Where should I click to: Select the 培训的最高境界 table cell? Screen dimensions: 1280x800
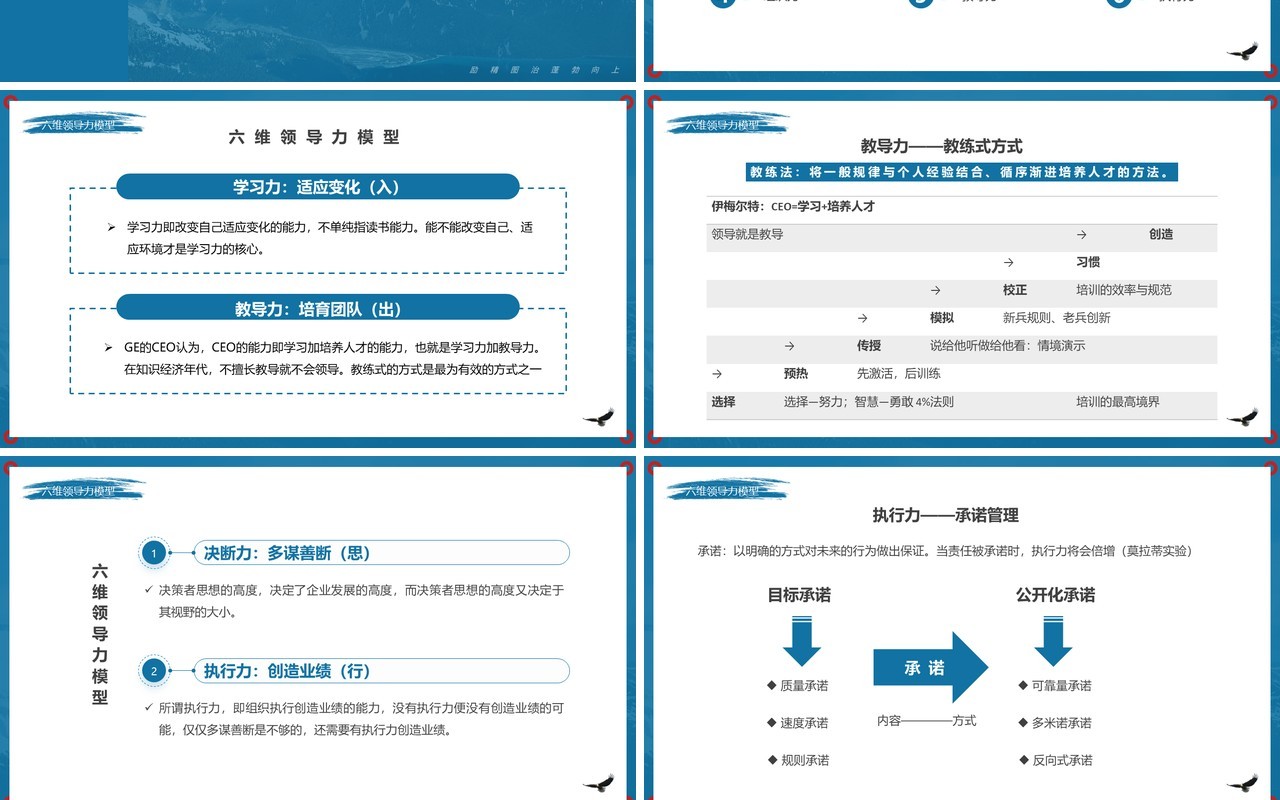click(1118, 402)
